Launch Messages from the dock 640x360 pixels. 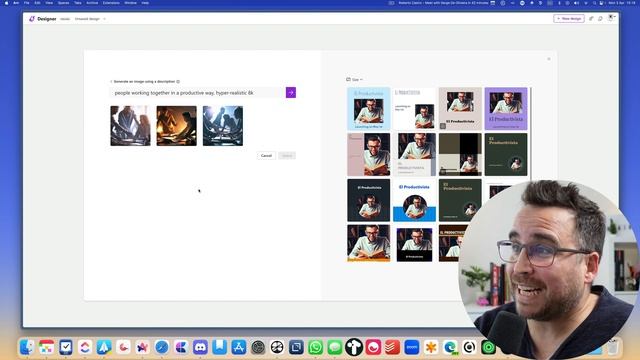335,347
